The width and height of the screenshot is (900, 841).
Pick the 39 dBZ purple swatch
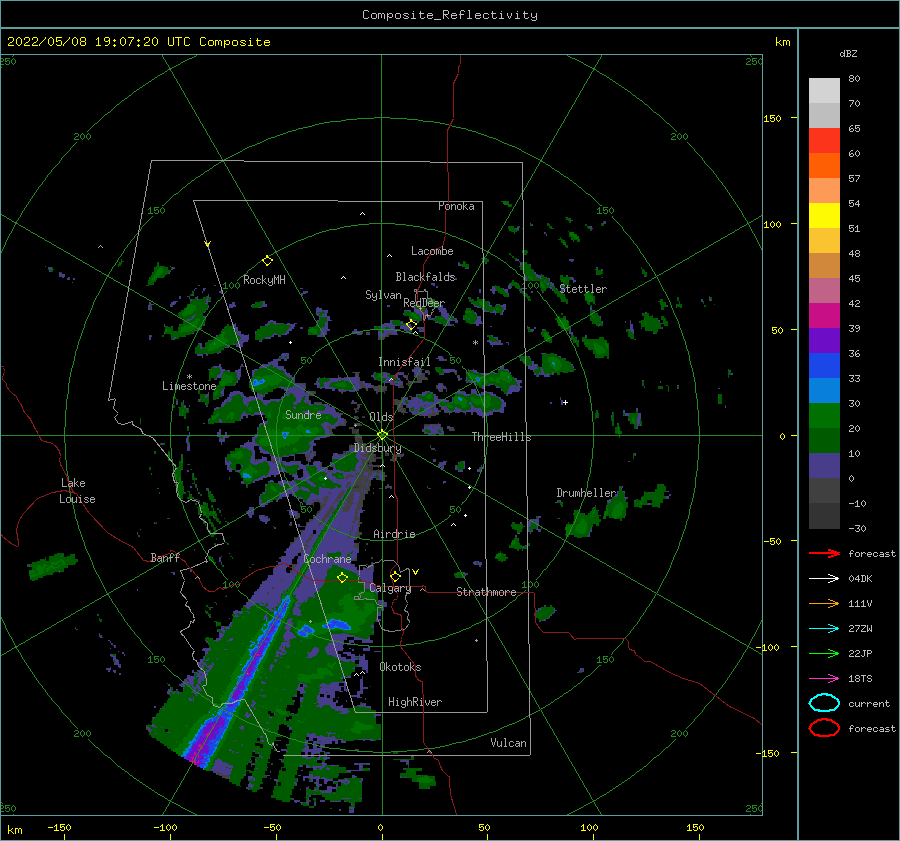click(824, 340)
